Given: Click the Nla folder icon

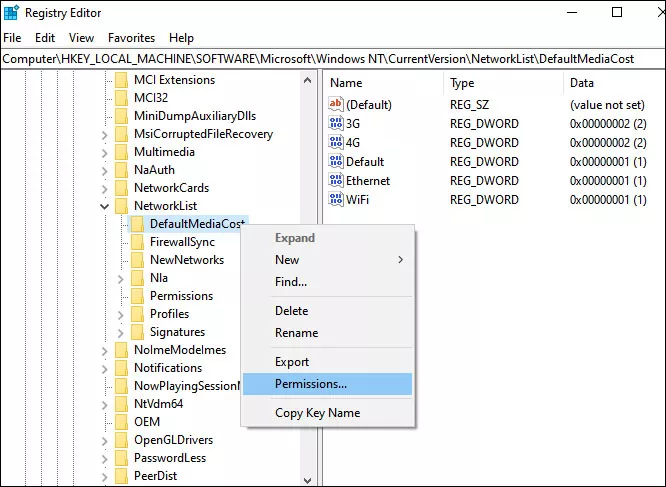Looking at the screenshot, I should tap(138, 278).
